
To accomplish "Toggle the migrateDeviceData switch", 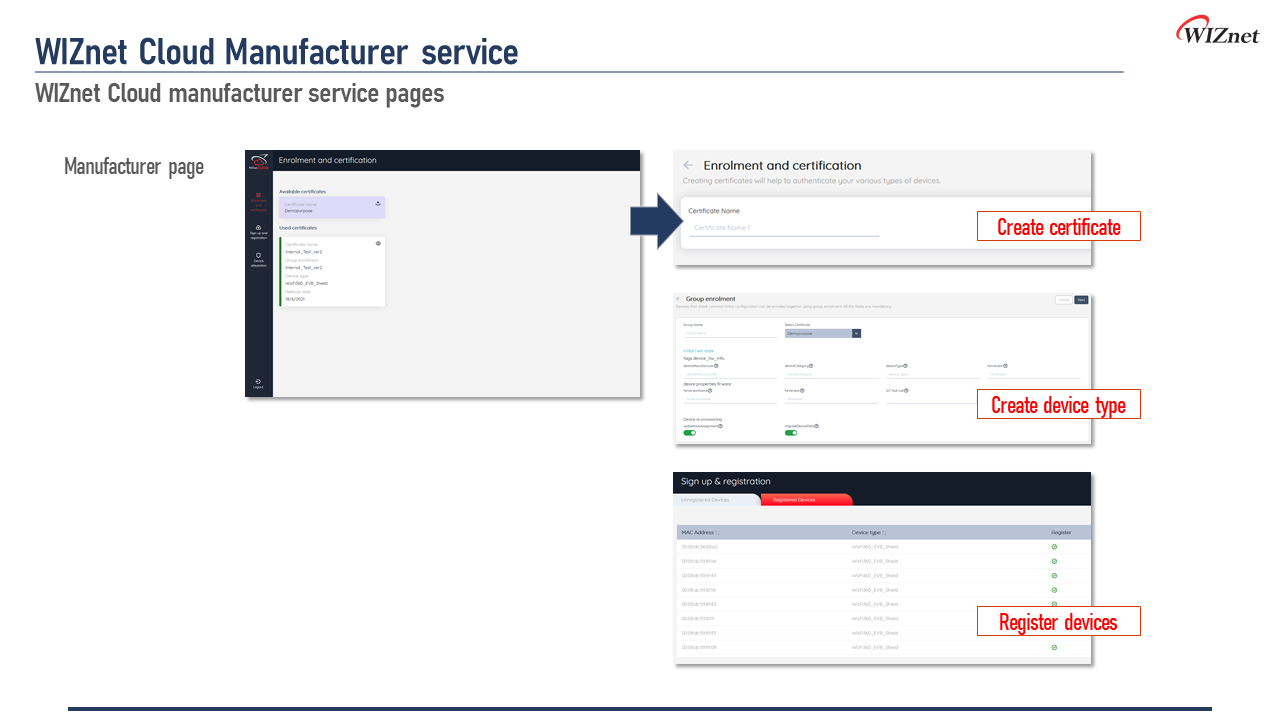I will 791,433.
